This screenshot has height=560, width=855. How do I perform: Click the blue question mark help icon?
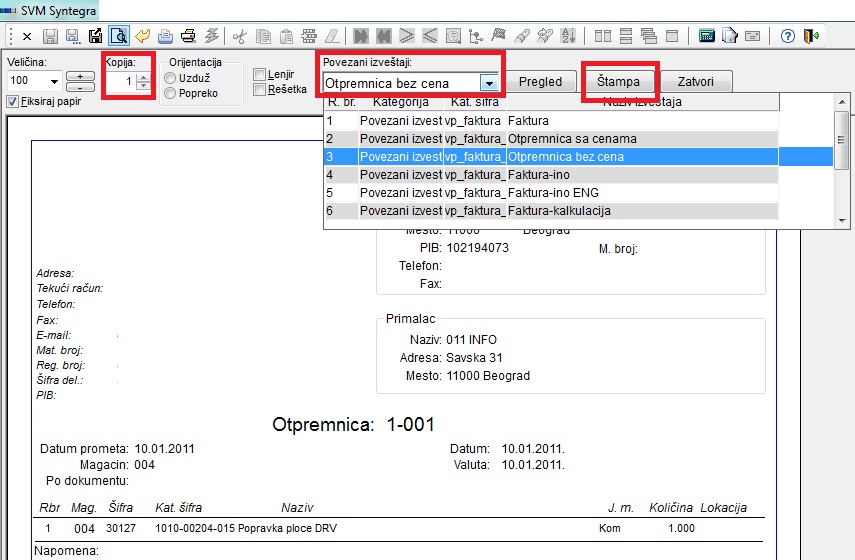[788, 36]
